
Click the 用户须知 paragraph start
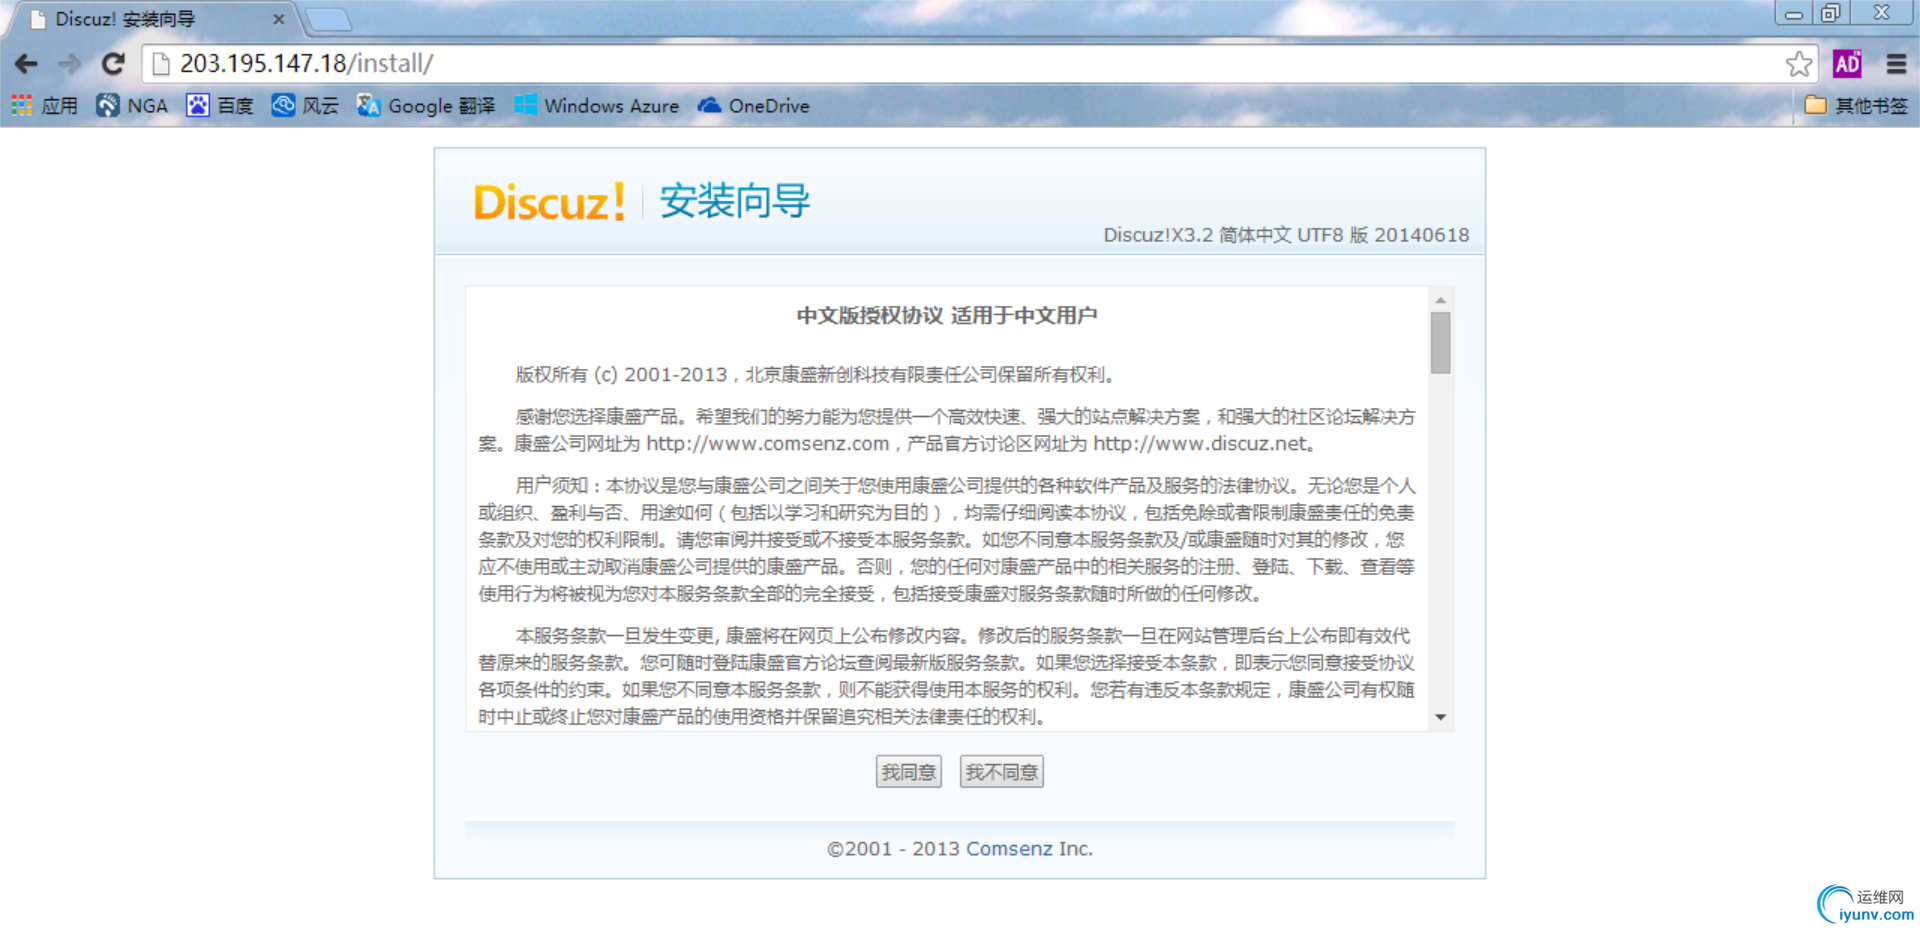pyautogui.click(x=553, y=486)
